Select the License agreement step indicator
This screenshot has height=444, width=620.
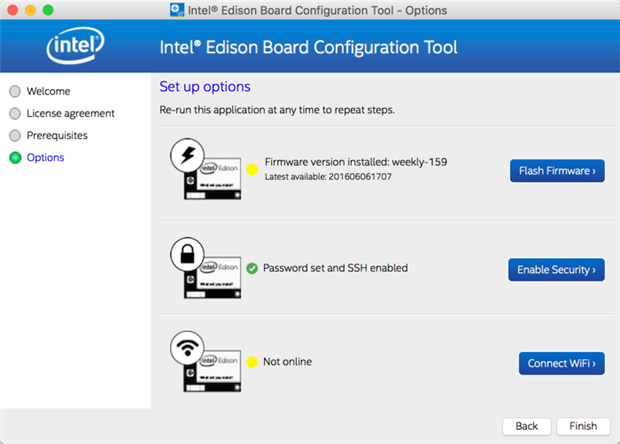pyautogui.click(x=15, y=113)
